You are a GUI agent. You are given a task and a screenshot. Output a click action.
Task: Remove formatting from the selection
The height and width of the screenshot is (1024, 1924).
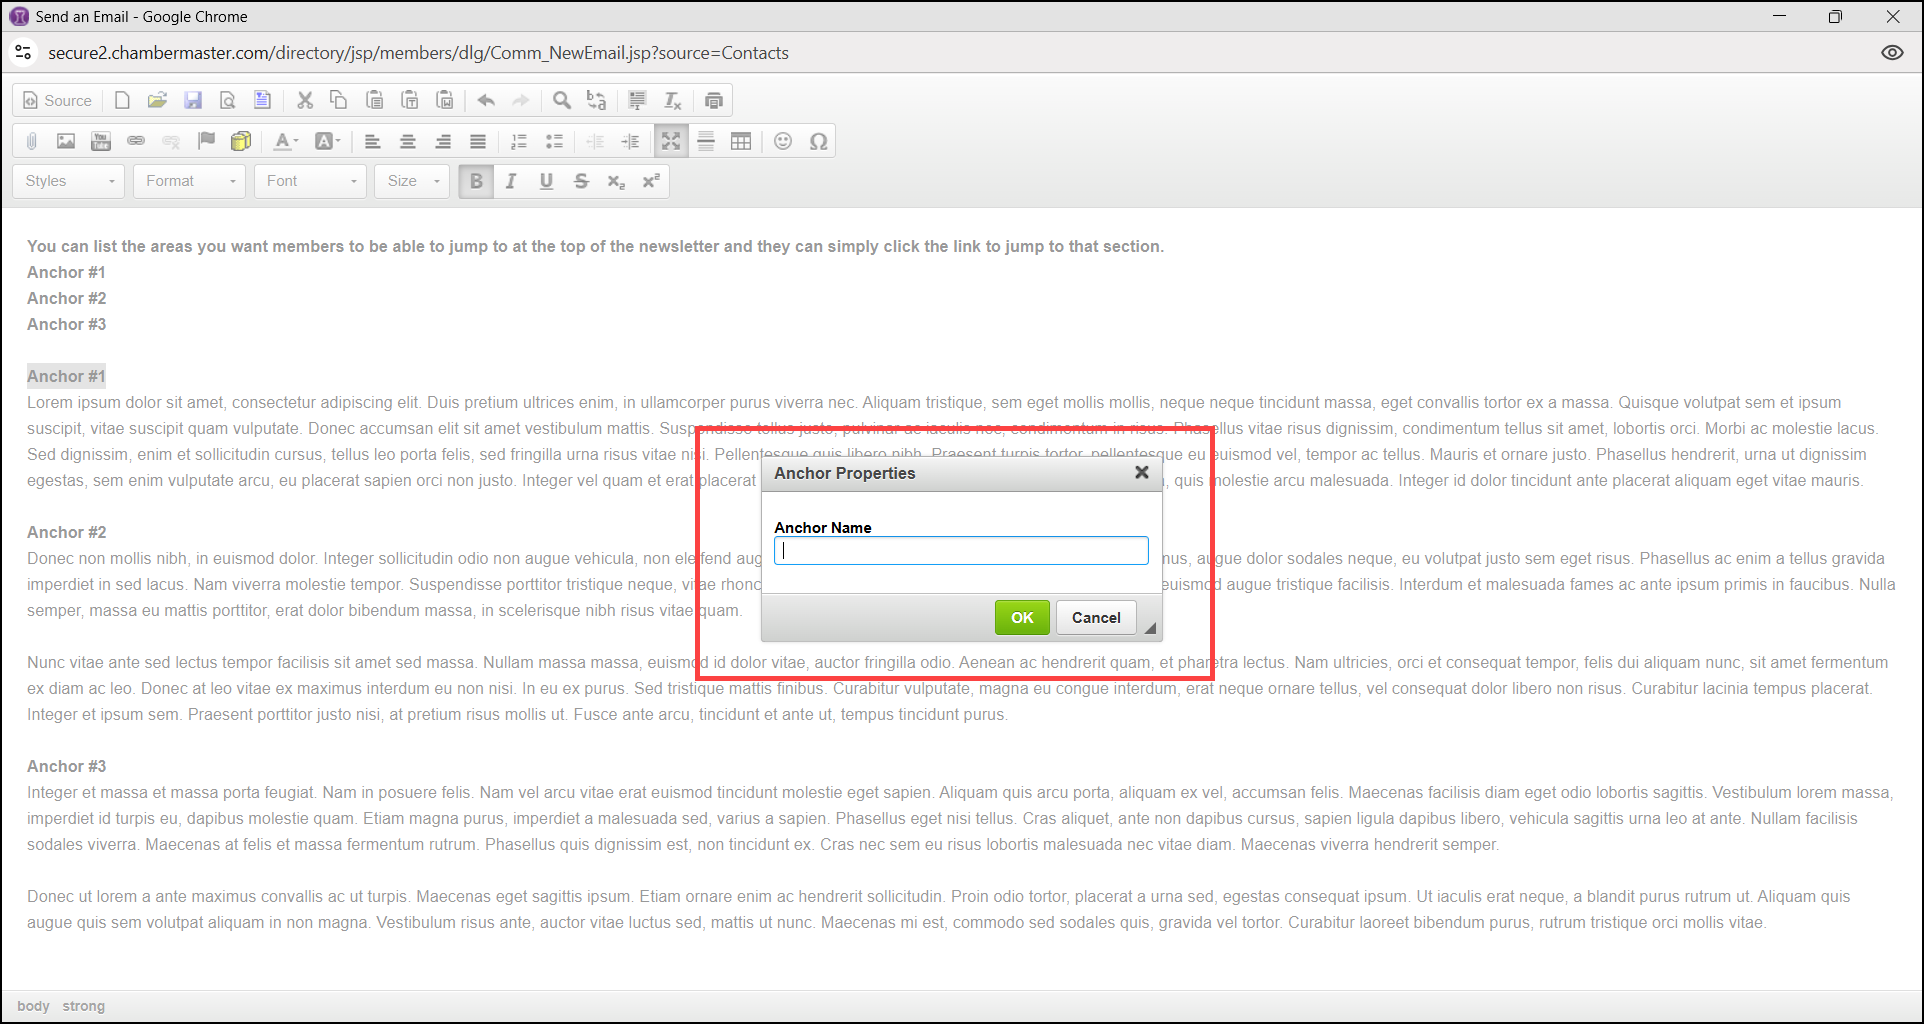click(x=673, y=100)
